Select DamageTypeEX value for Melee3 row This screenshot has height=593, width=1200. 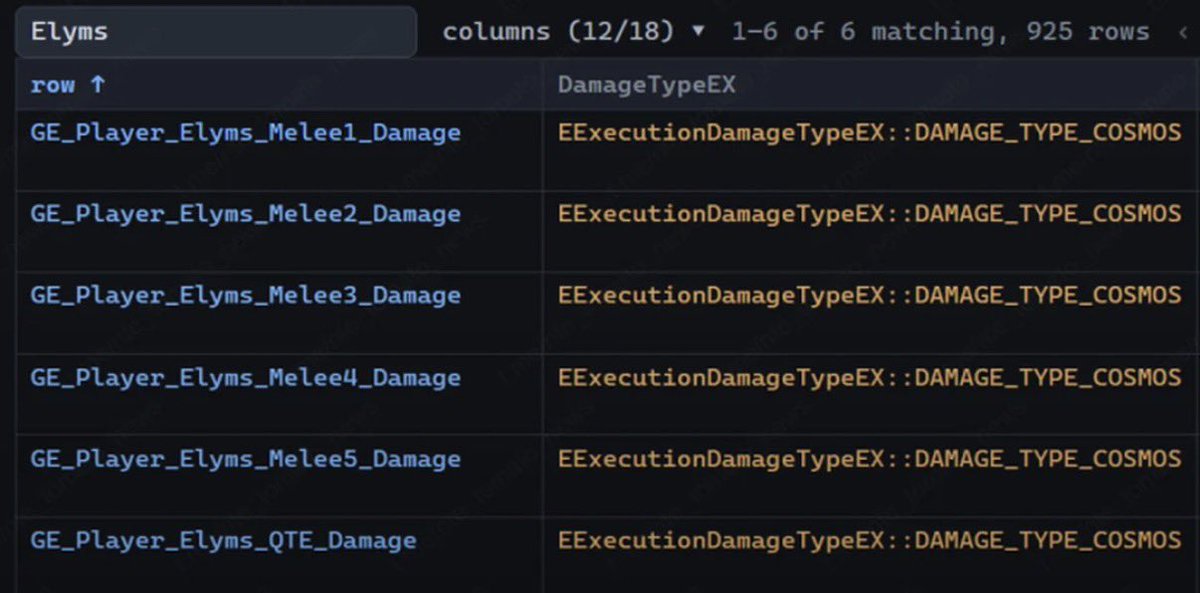[869, 296]
